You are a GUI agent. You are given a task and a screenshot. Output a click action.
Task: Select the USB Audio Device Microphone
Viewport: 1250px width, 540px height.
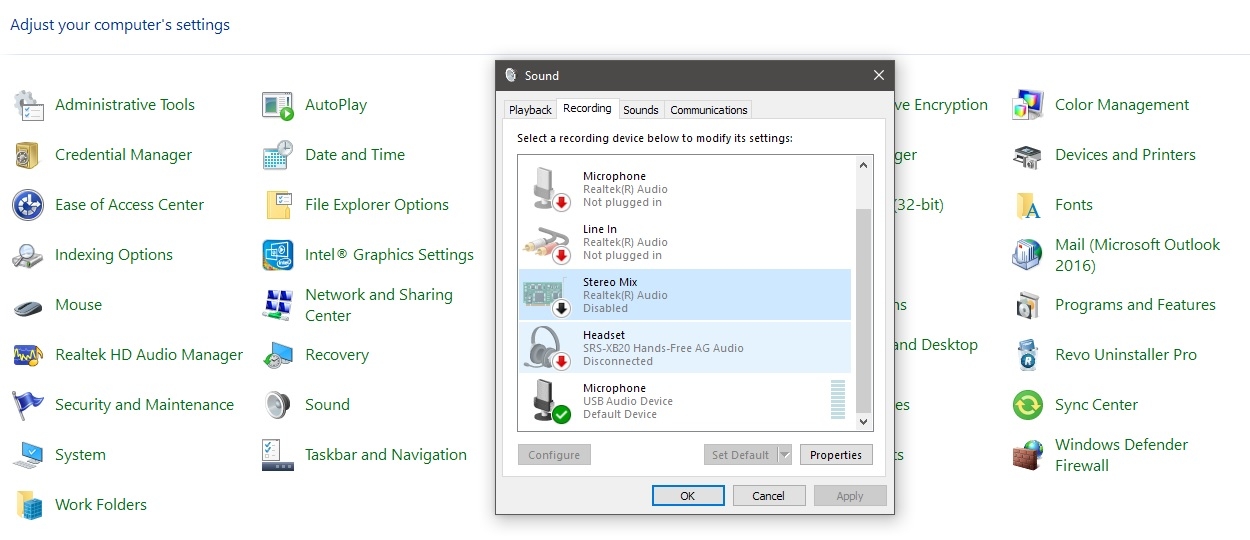pyautogui.click(x=685, y=401)
